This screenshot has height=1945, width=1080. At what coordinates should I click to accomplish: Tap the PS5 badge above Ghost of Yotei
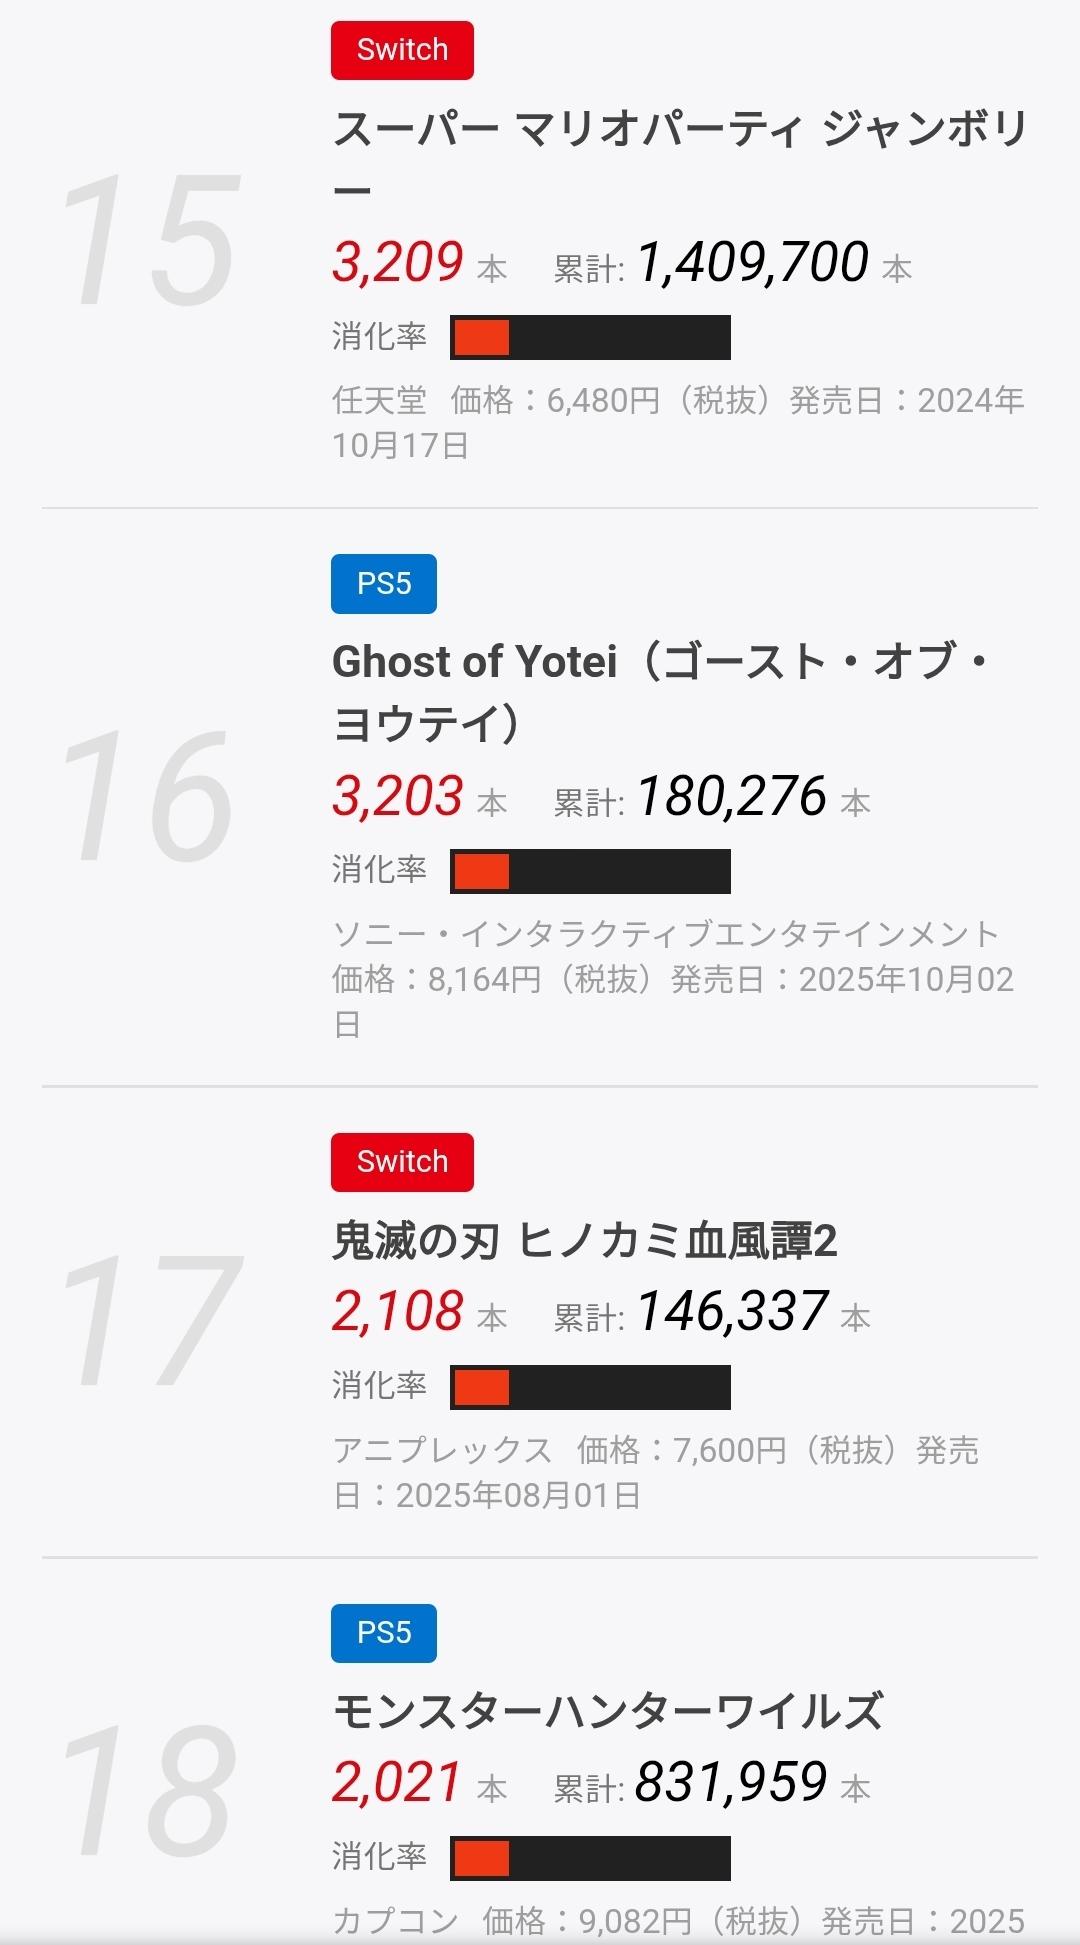(384, 584)
